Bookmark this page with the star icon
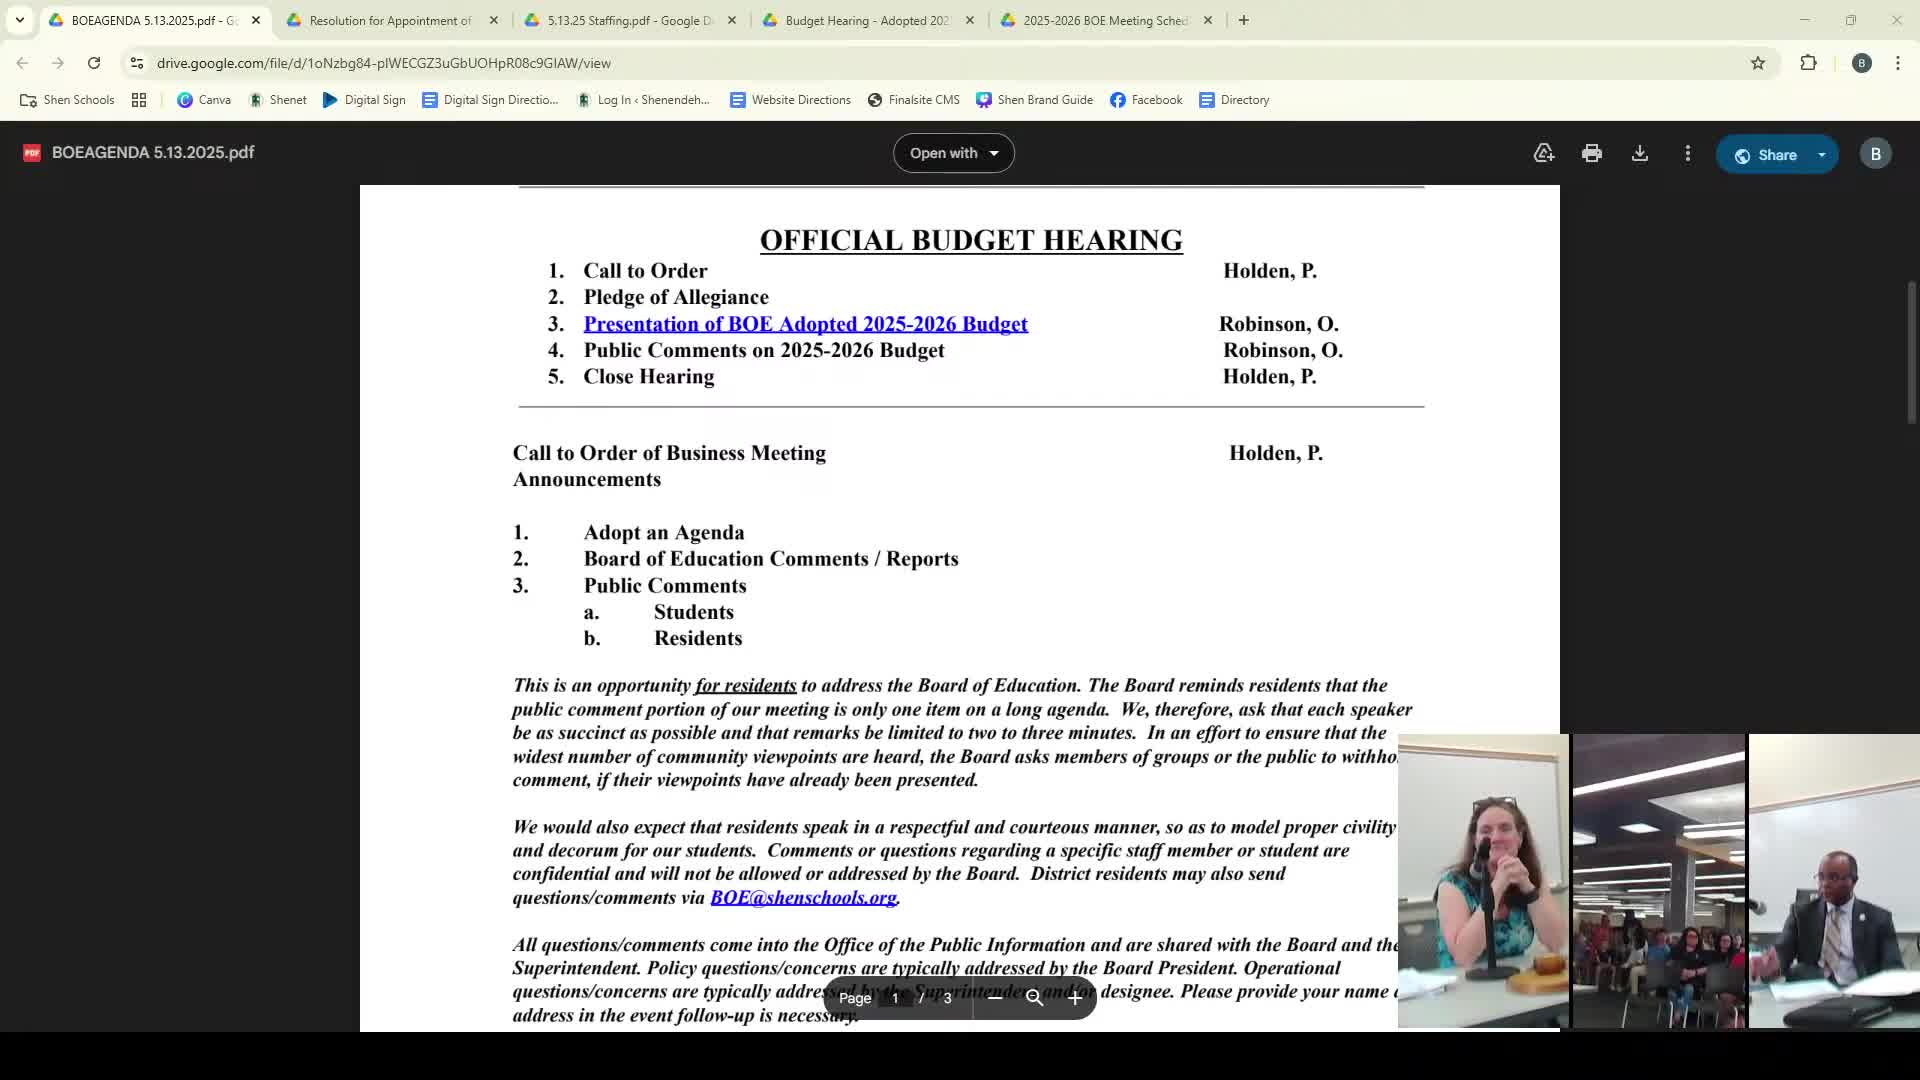The height and width of the screenshot is (1080, 1920). pyautogui.click(x=1758, y=63)
